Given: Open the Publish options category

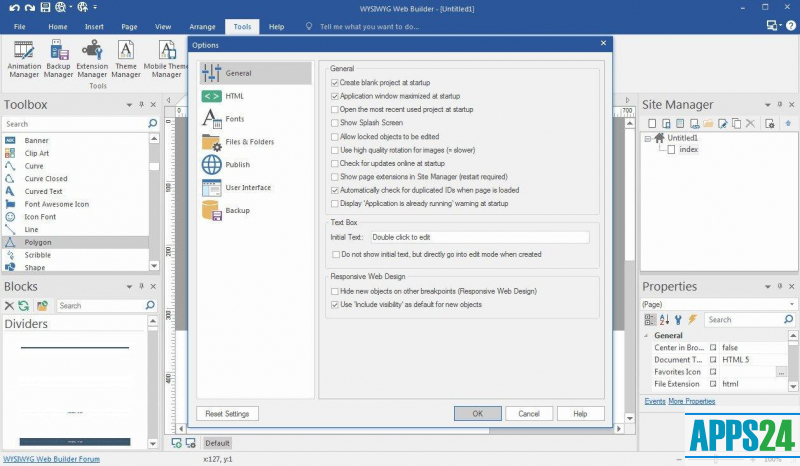Looking at the screenshot, I should (237, 165).
